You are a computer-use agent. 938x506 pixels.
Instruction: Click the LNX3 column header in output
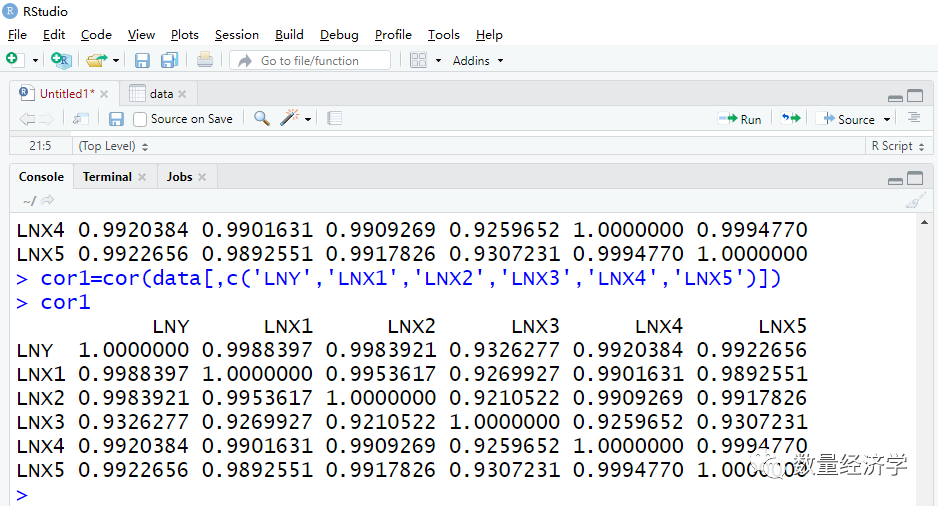click(535, 327)
